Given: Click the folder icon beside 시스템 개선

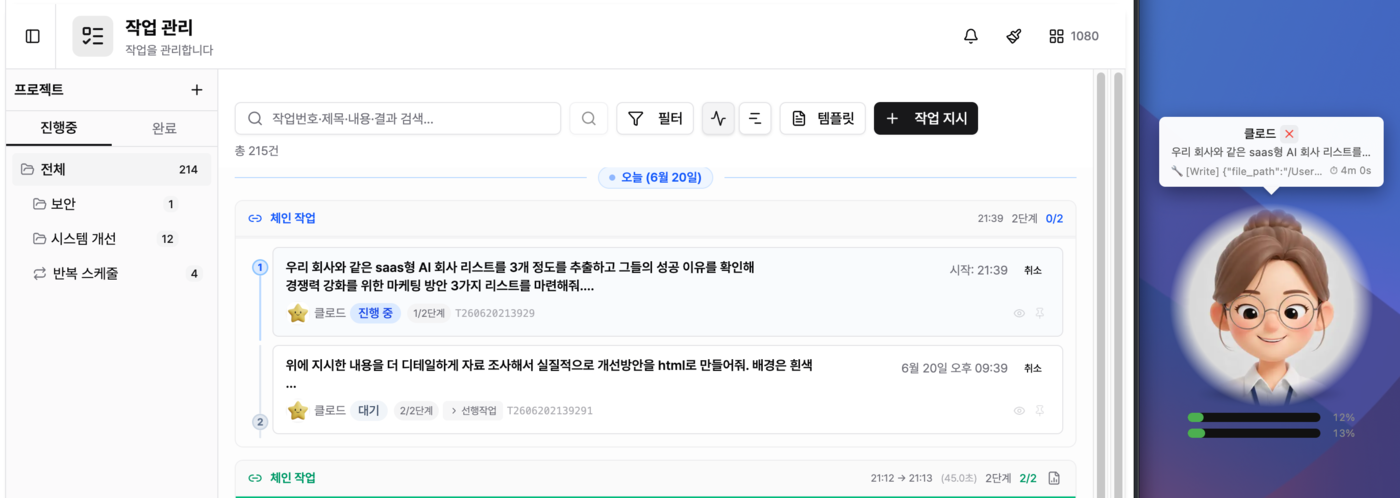Looking at the screenshot, I should click(x=40, y=239).
